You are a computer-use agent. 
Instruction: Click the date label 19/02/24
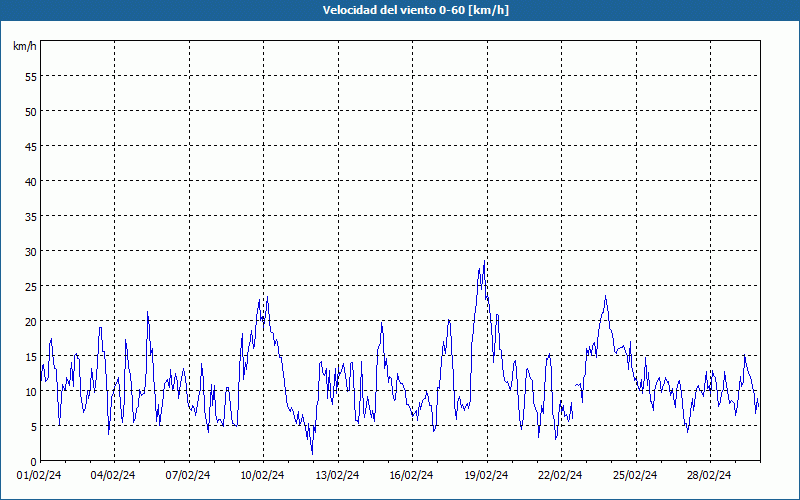(486, 476)
